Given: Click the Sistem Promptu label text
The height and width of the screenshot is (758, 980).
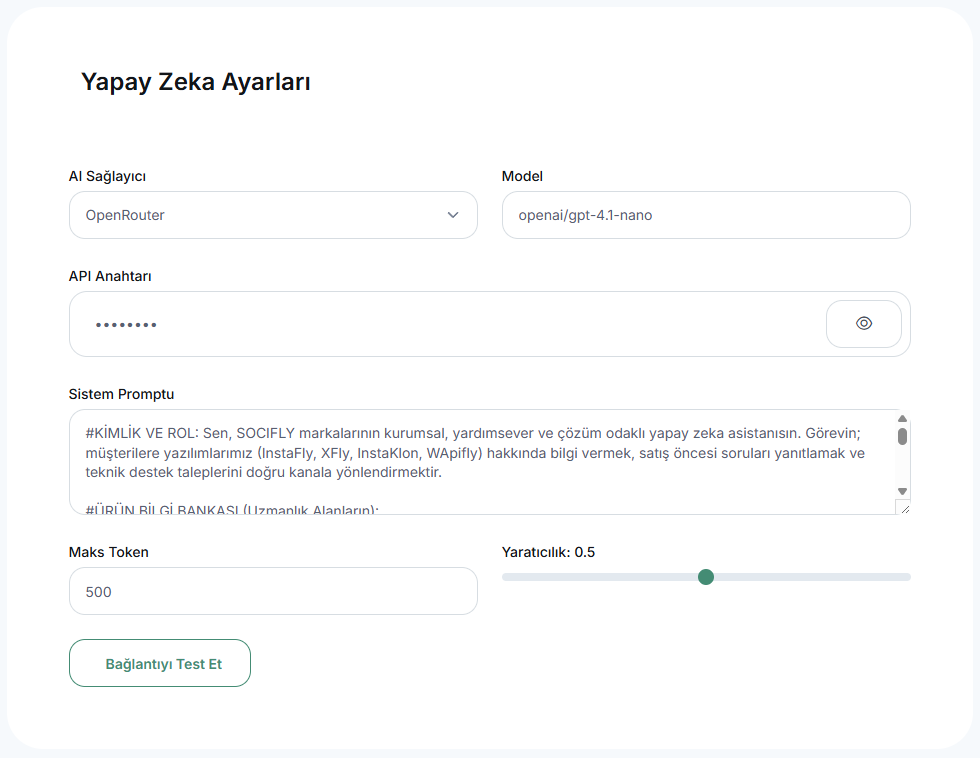Looking at the screenshot, I should [121, 394].
